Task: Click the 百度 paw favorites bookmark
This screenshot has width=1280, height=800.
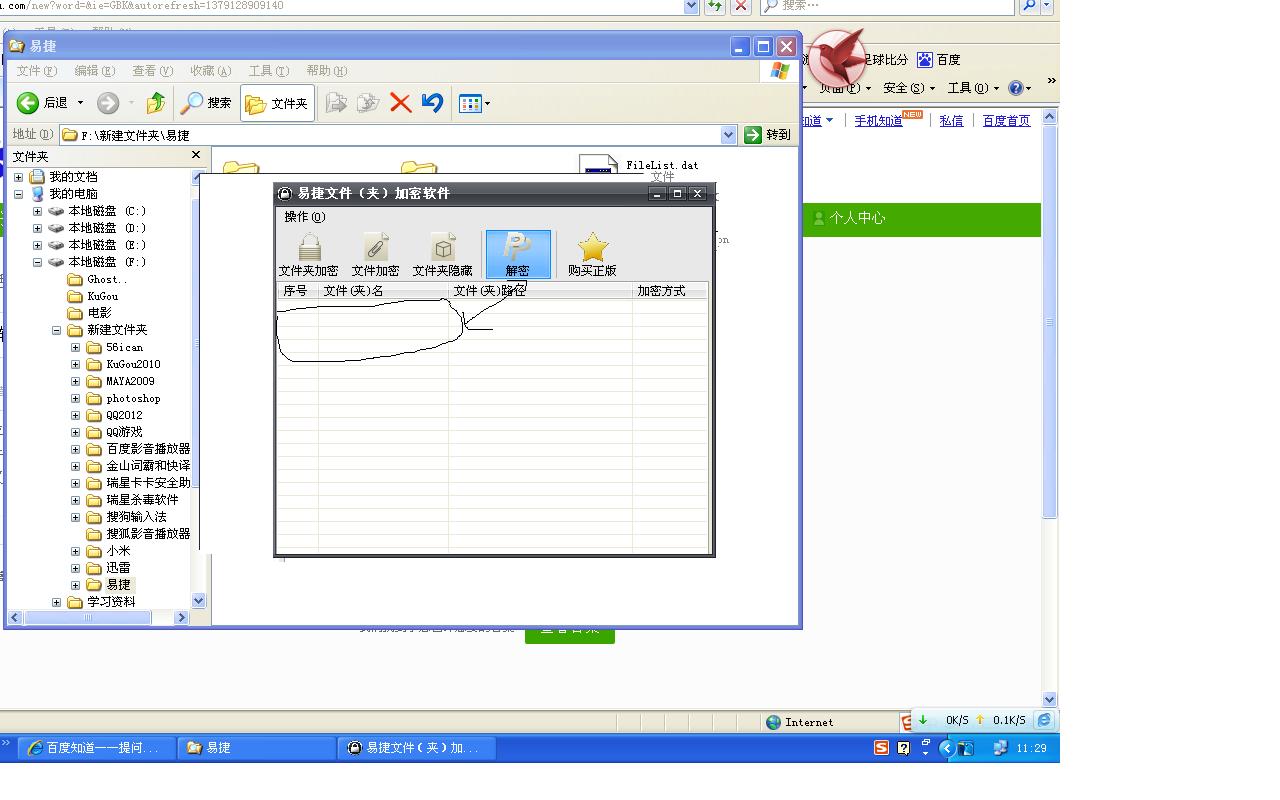Action: tap(939, 60)
